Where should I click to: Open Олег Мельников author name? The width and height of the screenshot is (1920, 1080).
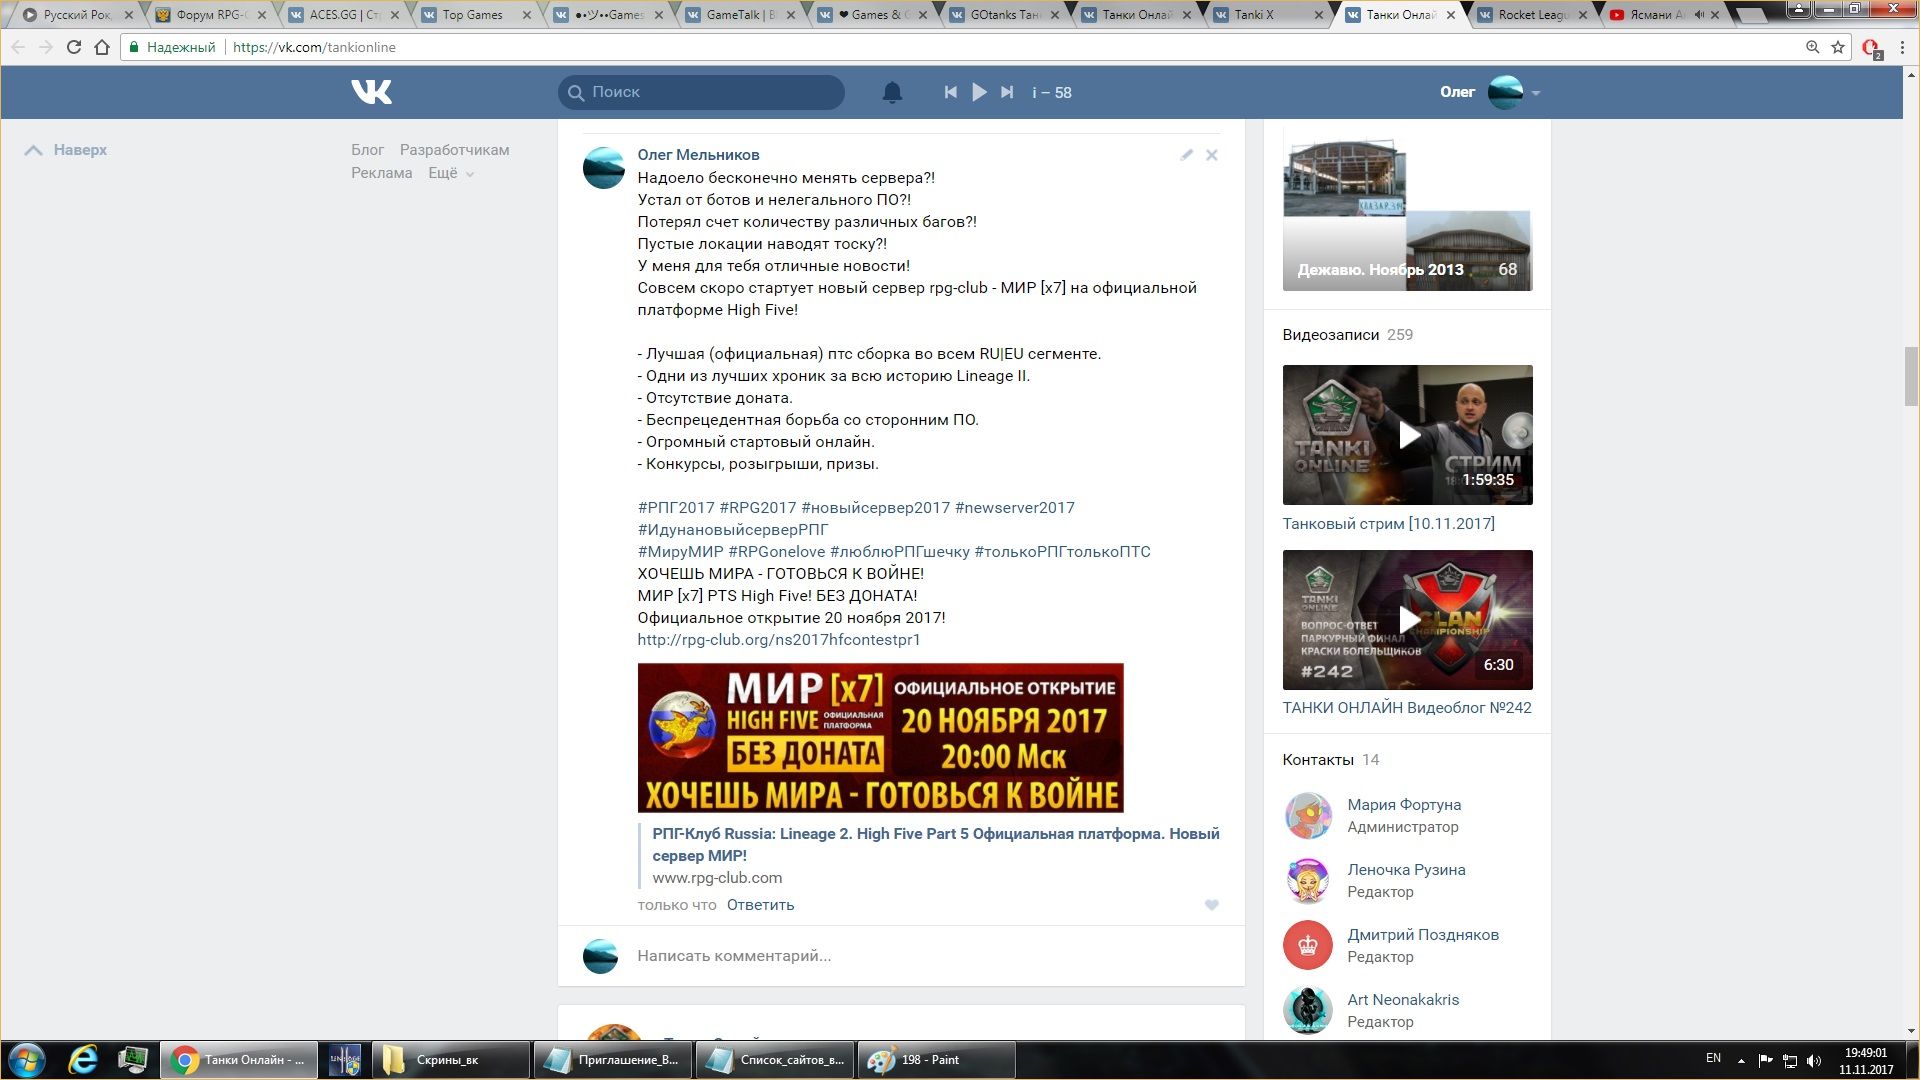click(x=698, y=155)
